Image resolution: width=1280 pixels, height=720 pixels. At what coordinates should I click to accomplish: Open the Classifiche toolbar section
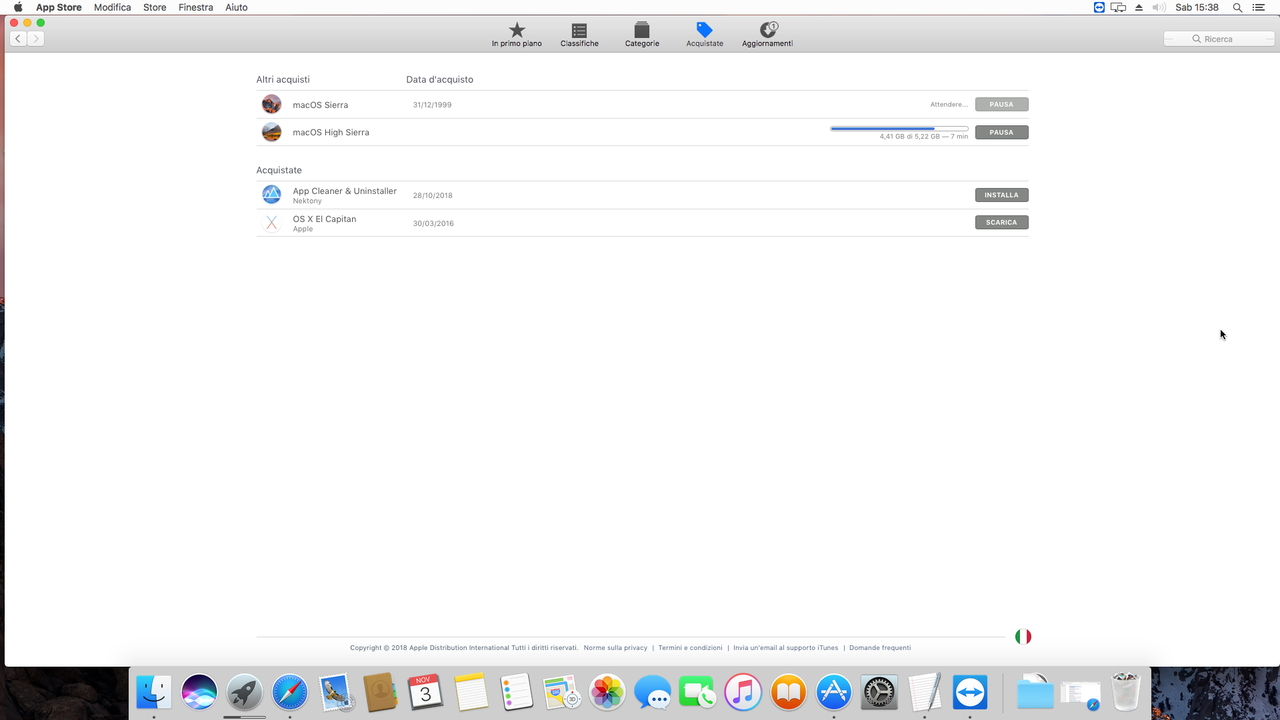coord(579,35)
